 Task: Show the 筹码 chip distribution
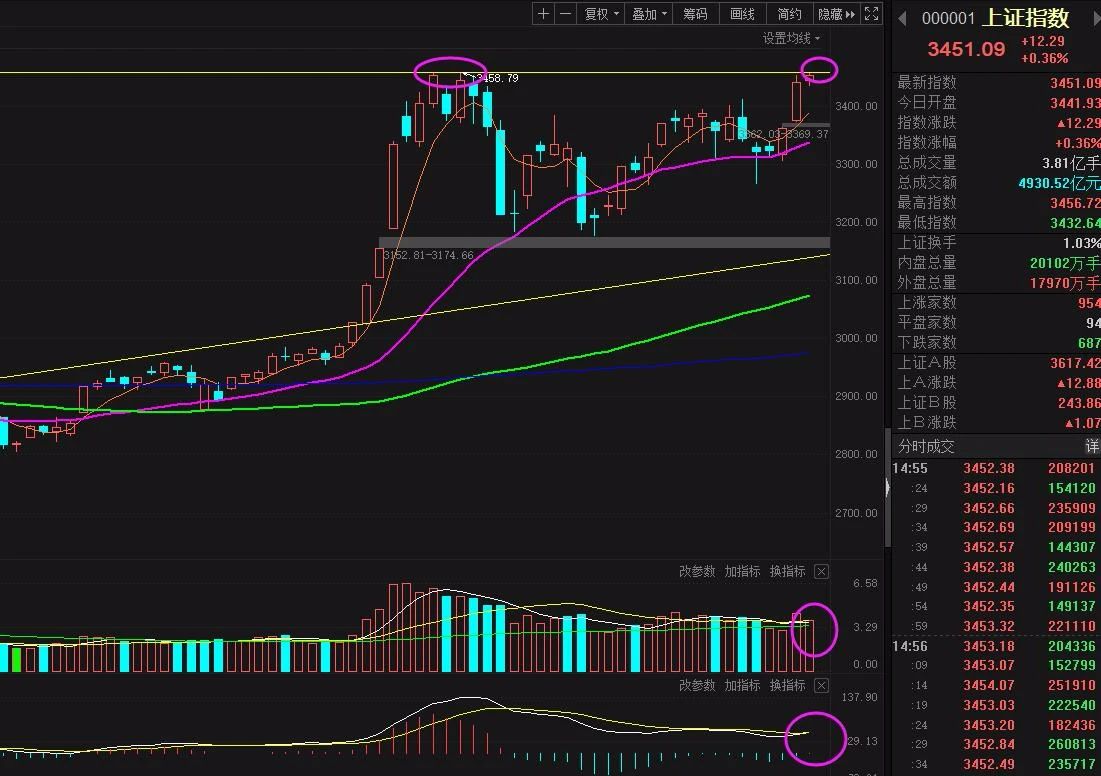tap(695, 14)
